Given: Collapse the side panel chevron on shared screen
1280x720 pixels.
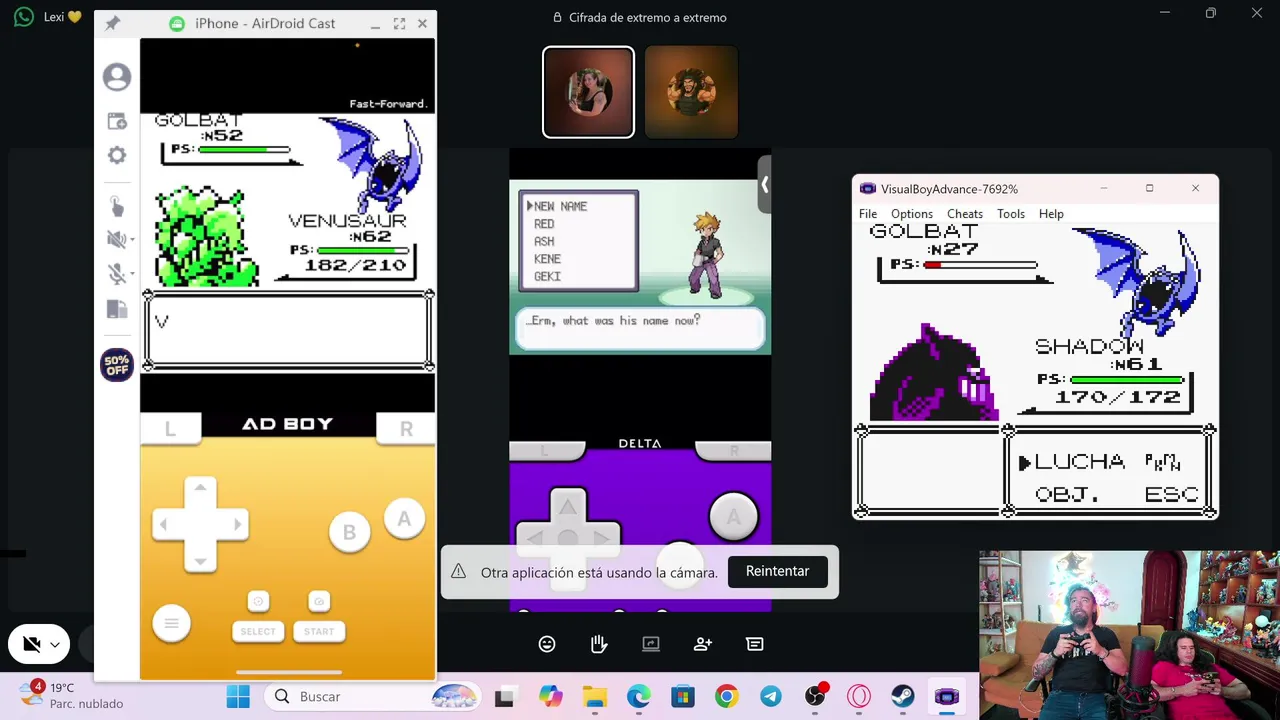Looking at the screenshot, I should pos(764,185).
